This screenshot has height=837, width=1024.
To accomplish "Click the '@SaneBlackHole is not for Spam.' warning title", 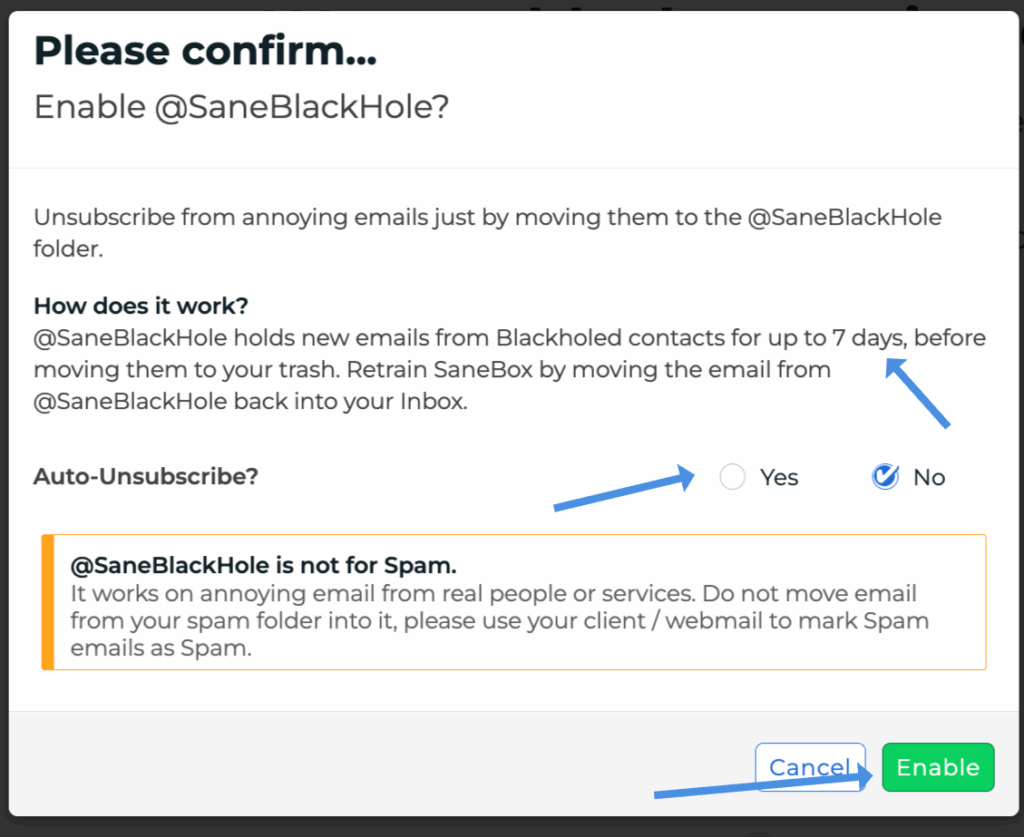I will tap(263, 565).
